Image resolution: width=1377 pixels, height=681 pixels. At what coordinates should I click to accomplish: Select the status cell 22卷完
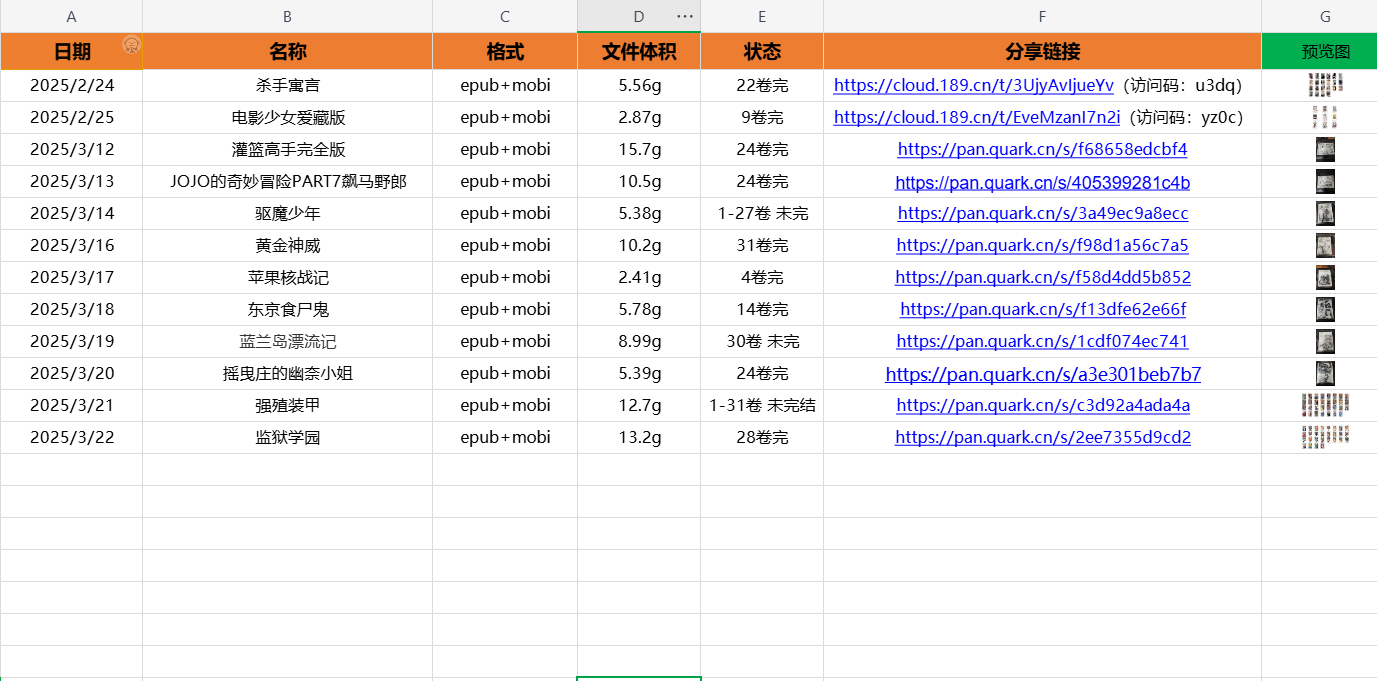pyautogui.click(x=762, y=86)
